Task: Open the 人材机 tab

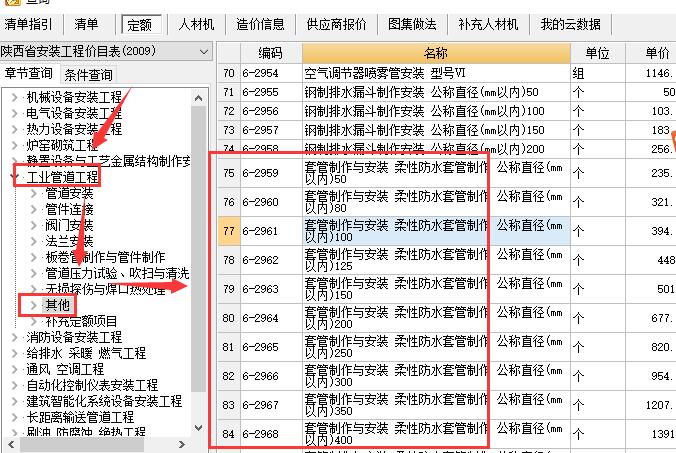Action: 197,25
